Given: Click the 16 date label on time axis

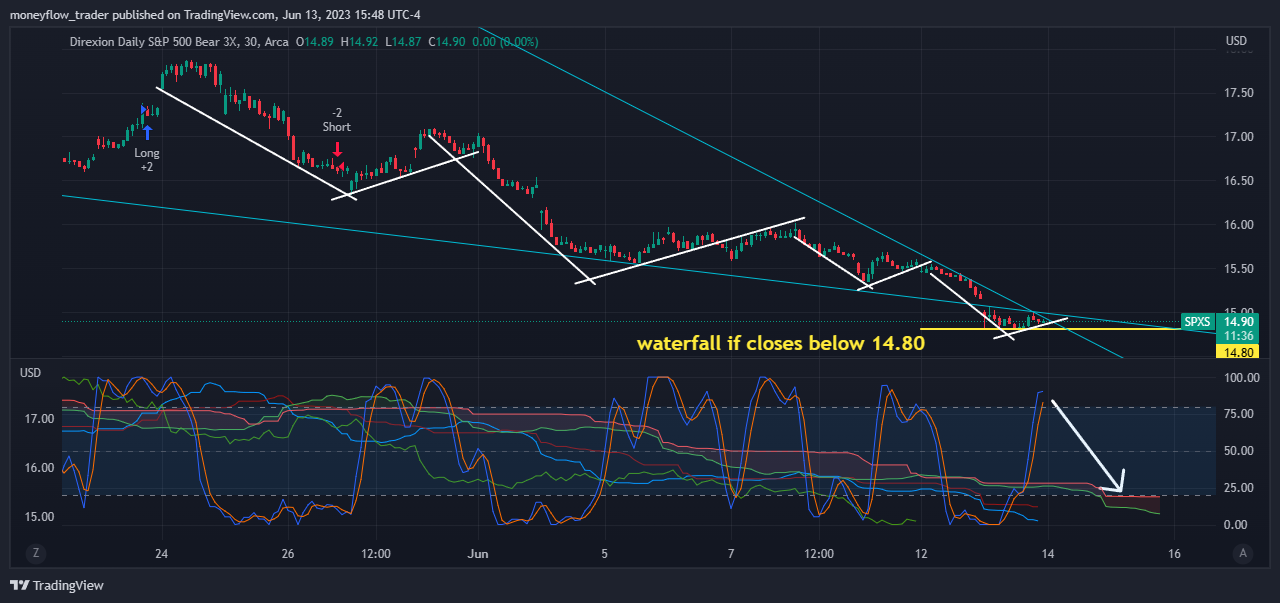Looking at the screenshot, I should pyautogui.click(x=1174, y=553).
